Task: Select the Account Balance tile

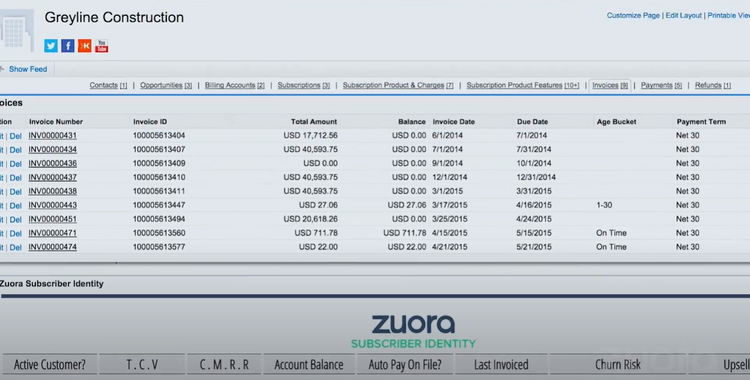Action: click(309, 365)
